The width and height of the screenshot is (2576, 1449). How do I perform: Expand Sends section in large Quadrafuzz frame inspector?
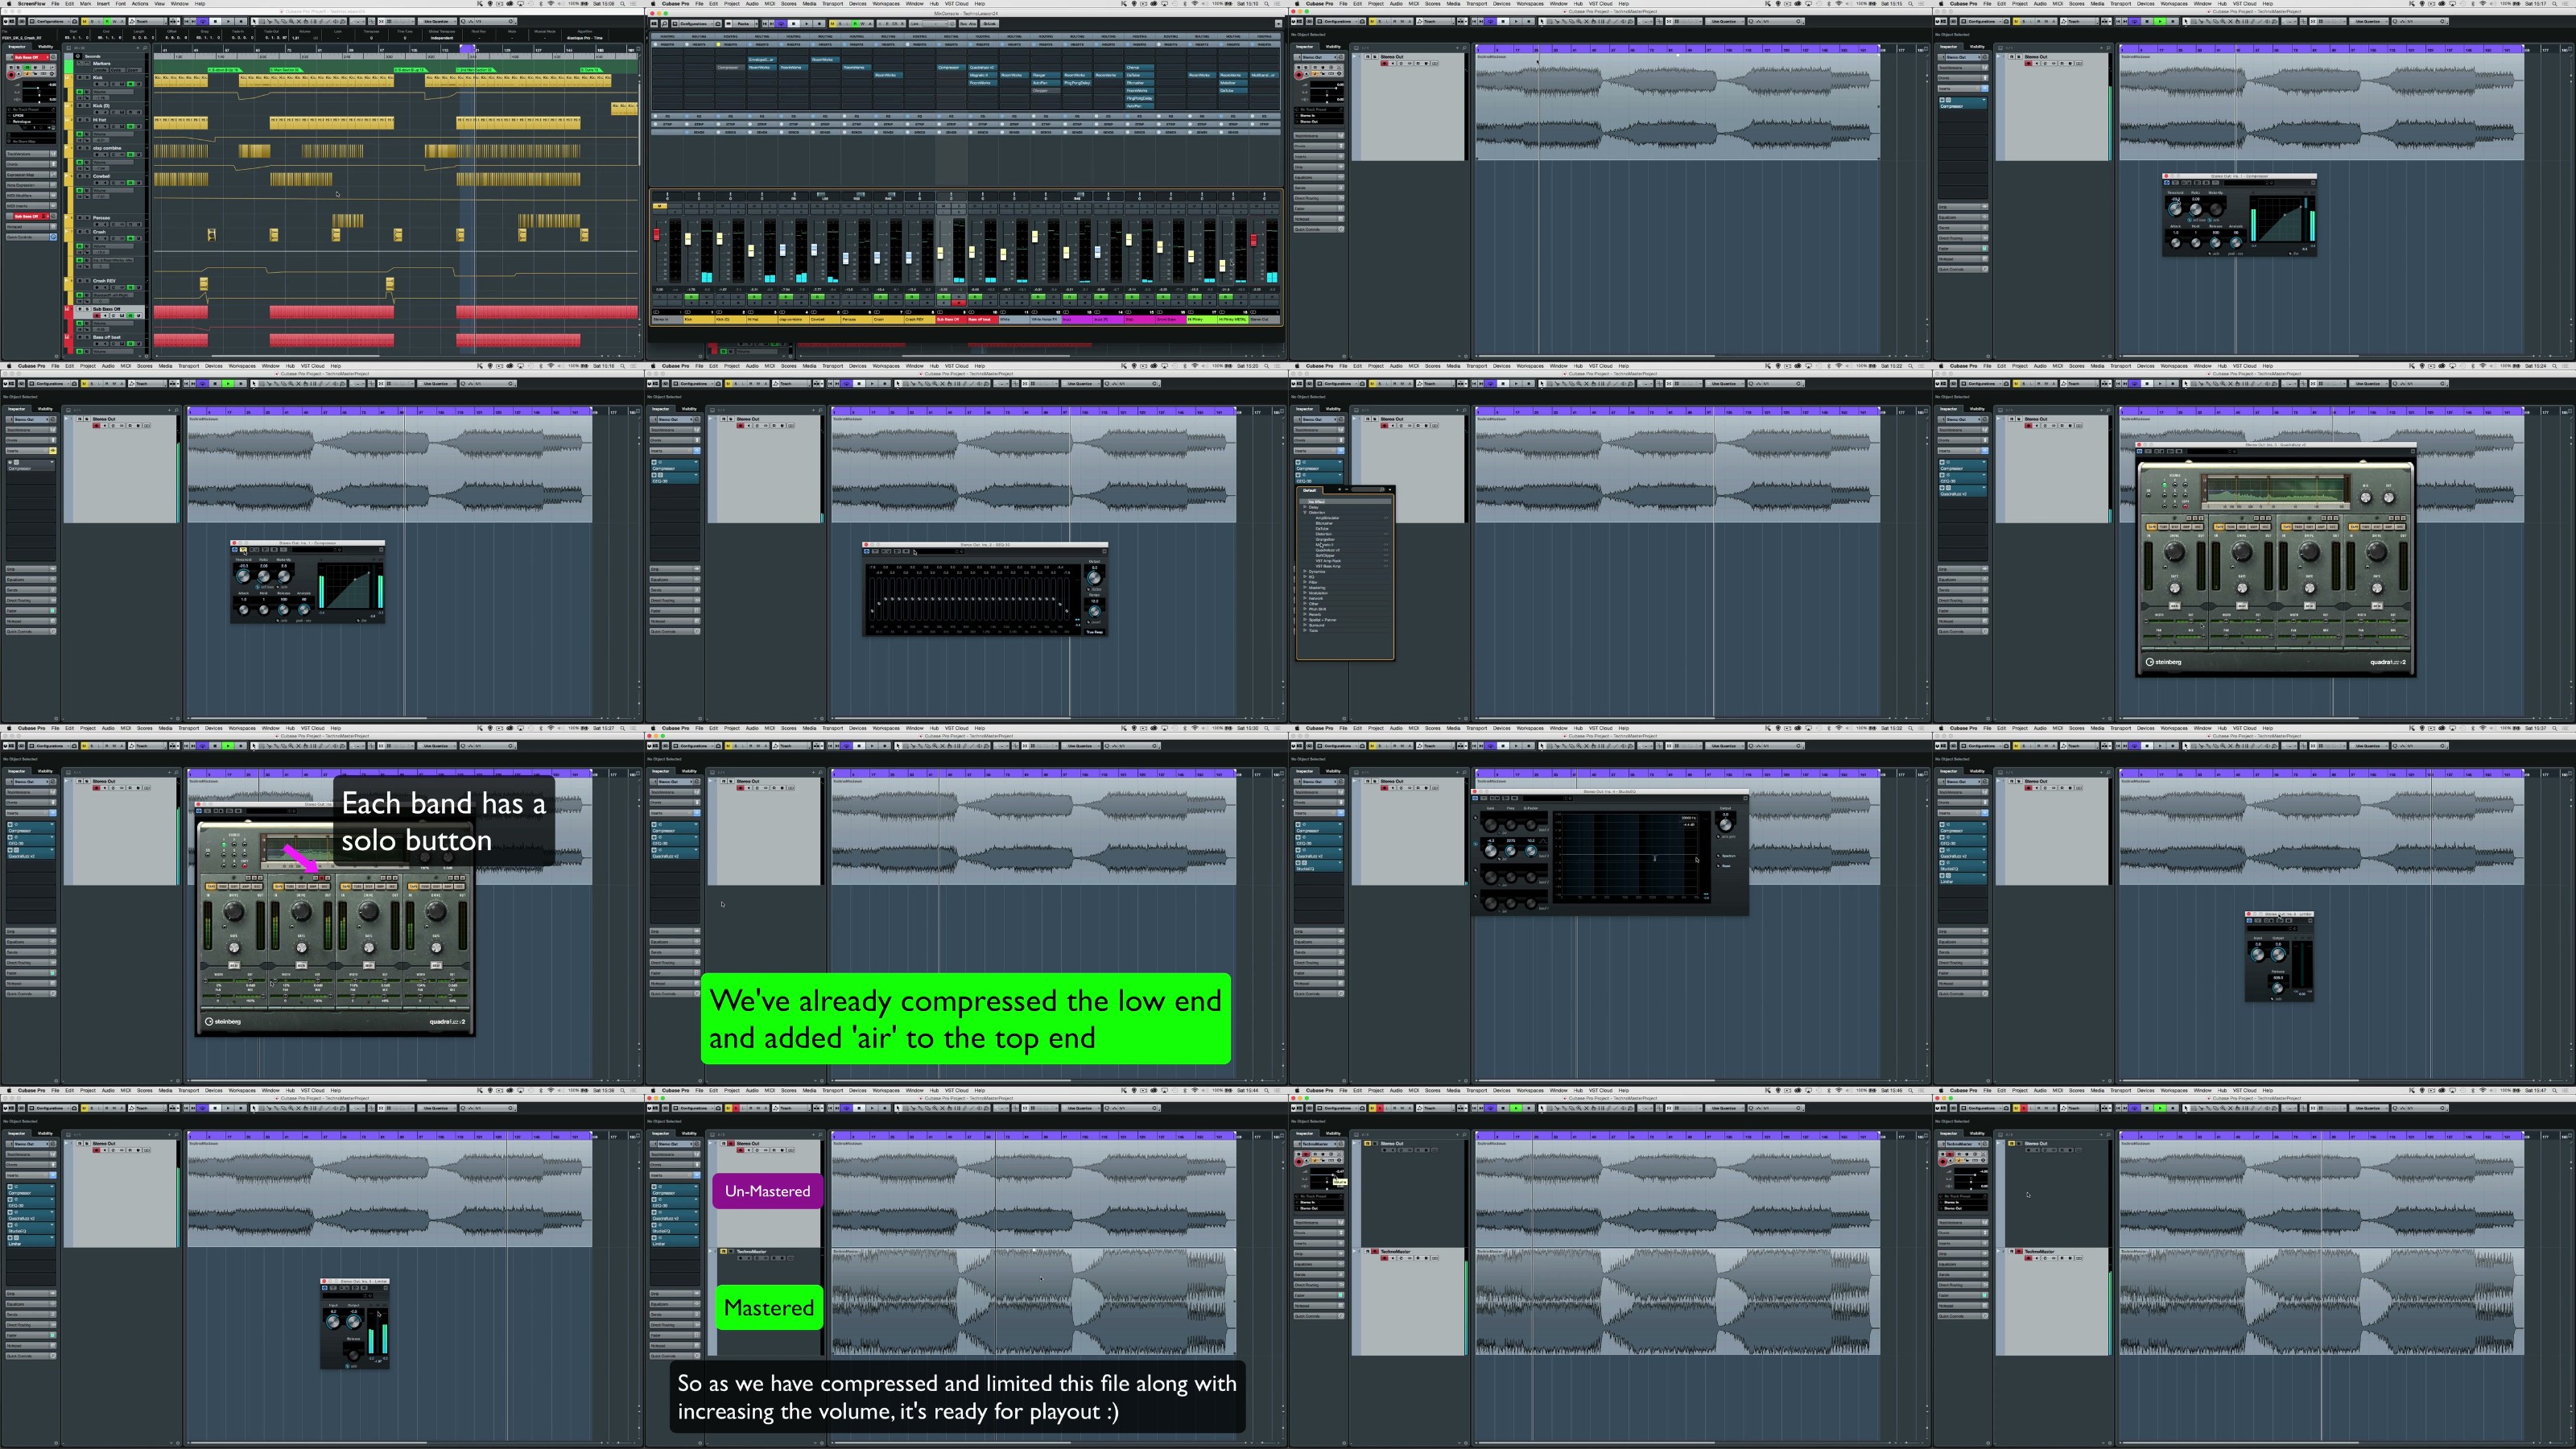(1963, 591)
